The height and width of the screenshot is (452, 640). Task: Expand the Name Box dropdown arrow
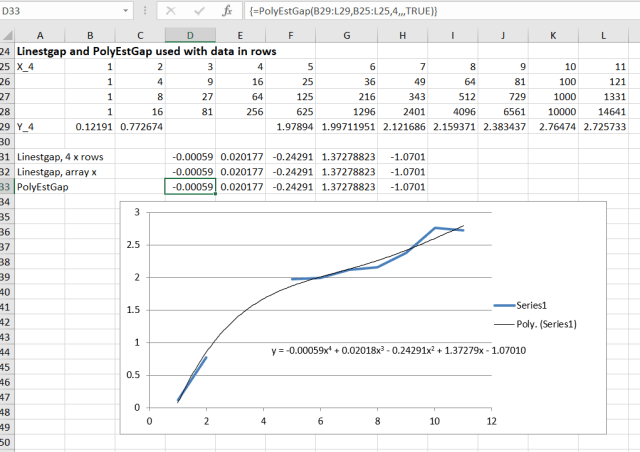coord(127,10)
